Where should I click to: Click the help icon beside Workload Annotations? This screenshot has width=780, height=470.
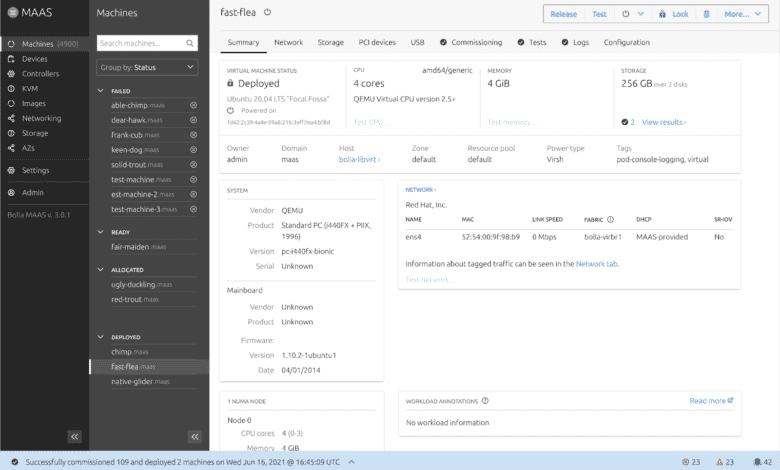pos(485,401)
